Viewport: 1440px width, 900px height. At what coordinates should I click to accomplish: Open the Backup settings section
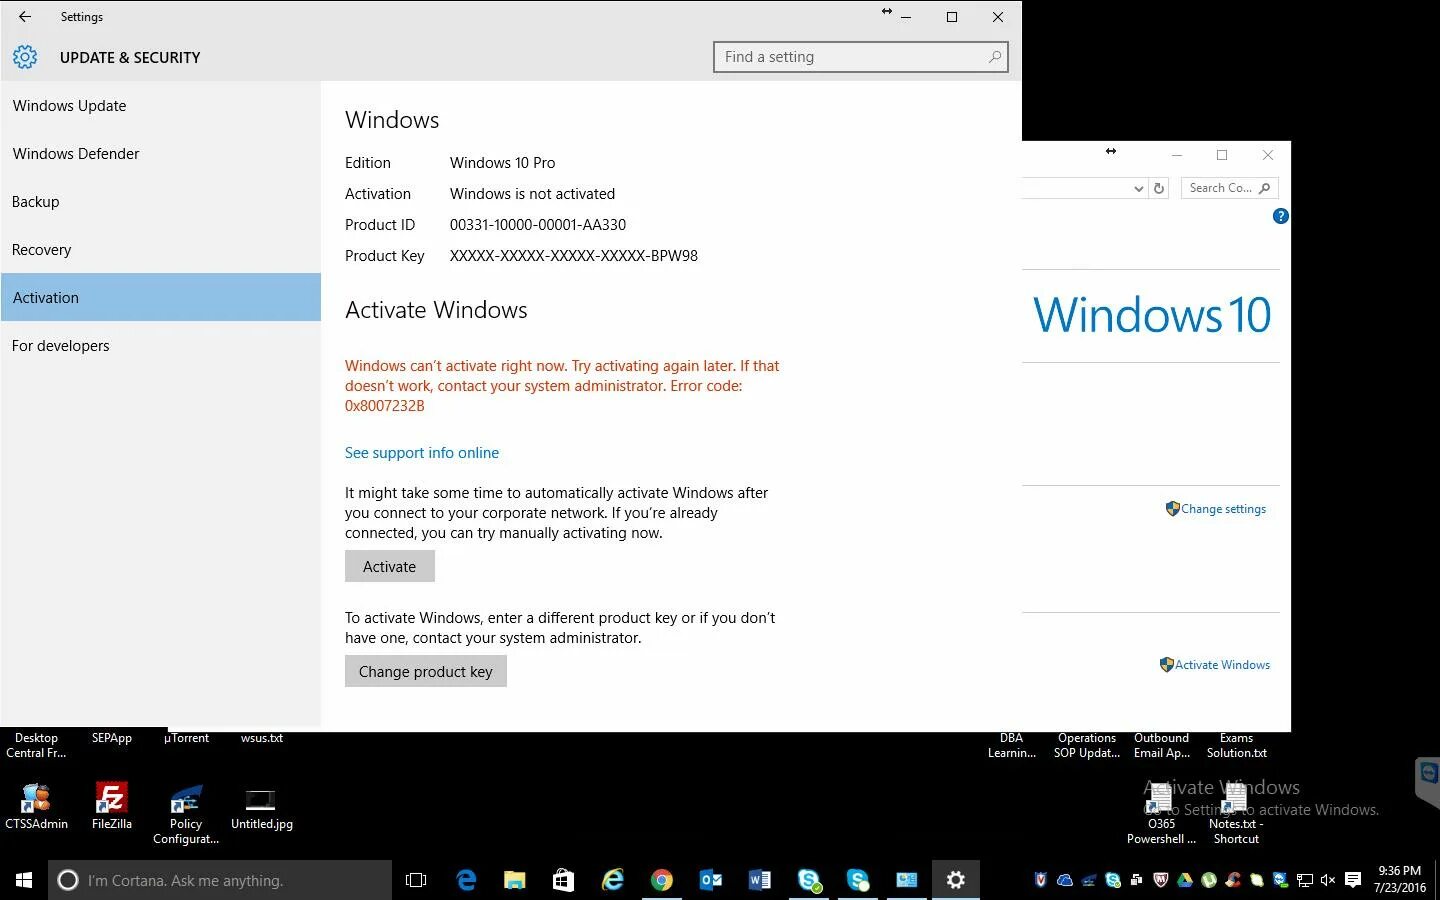point(161,202)
